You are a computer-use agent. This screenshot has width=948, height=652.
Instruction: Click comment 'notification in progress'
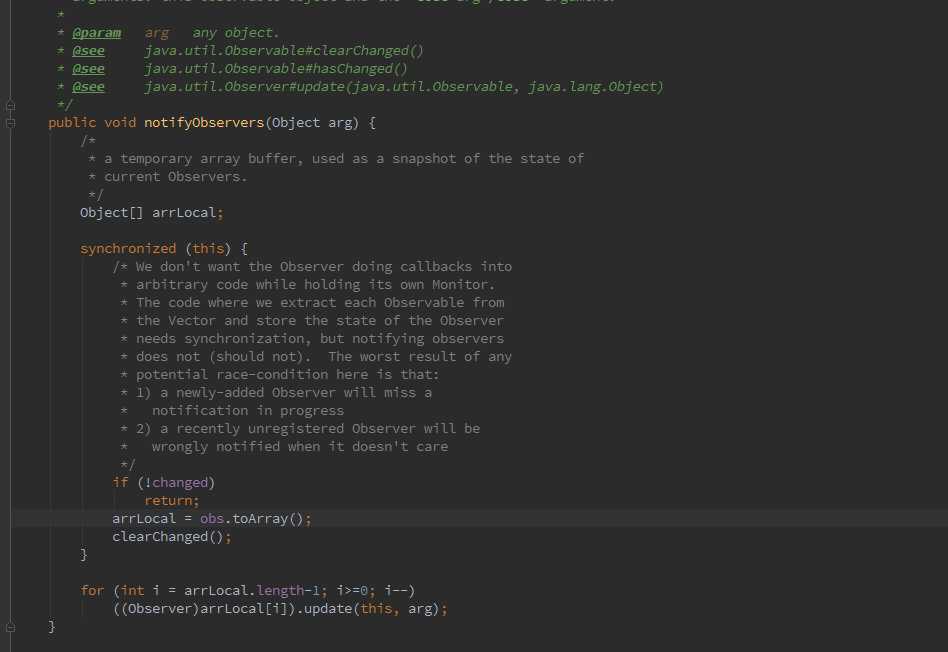click(x=247, y=411)
